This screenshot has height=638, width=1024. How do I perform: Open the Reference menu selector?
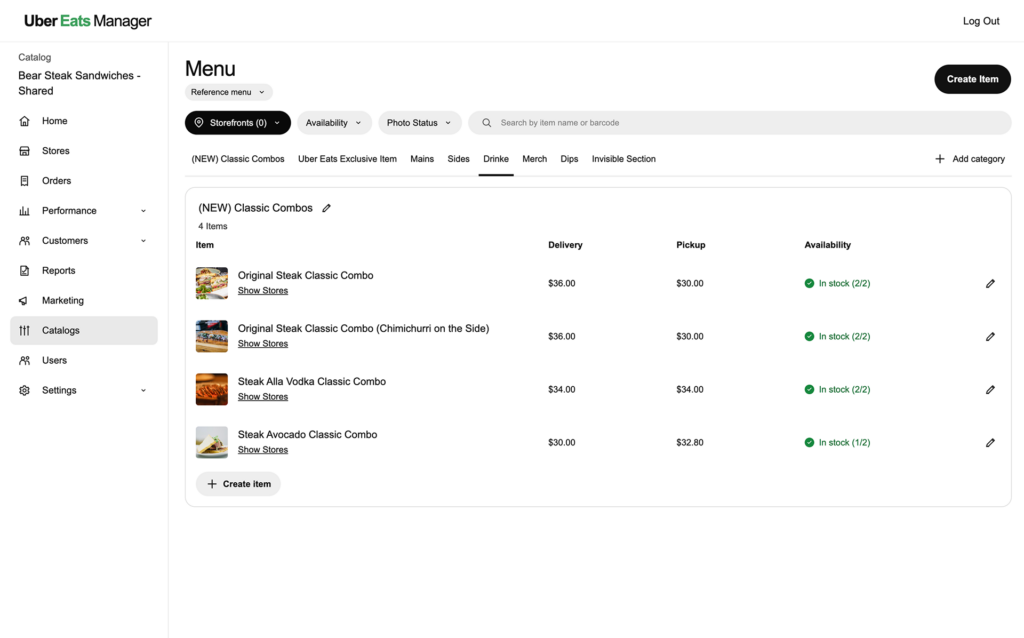pos(229,92)
